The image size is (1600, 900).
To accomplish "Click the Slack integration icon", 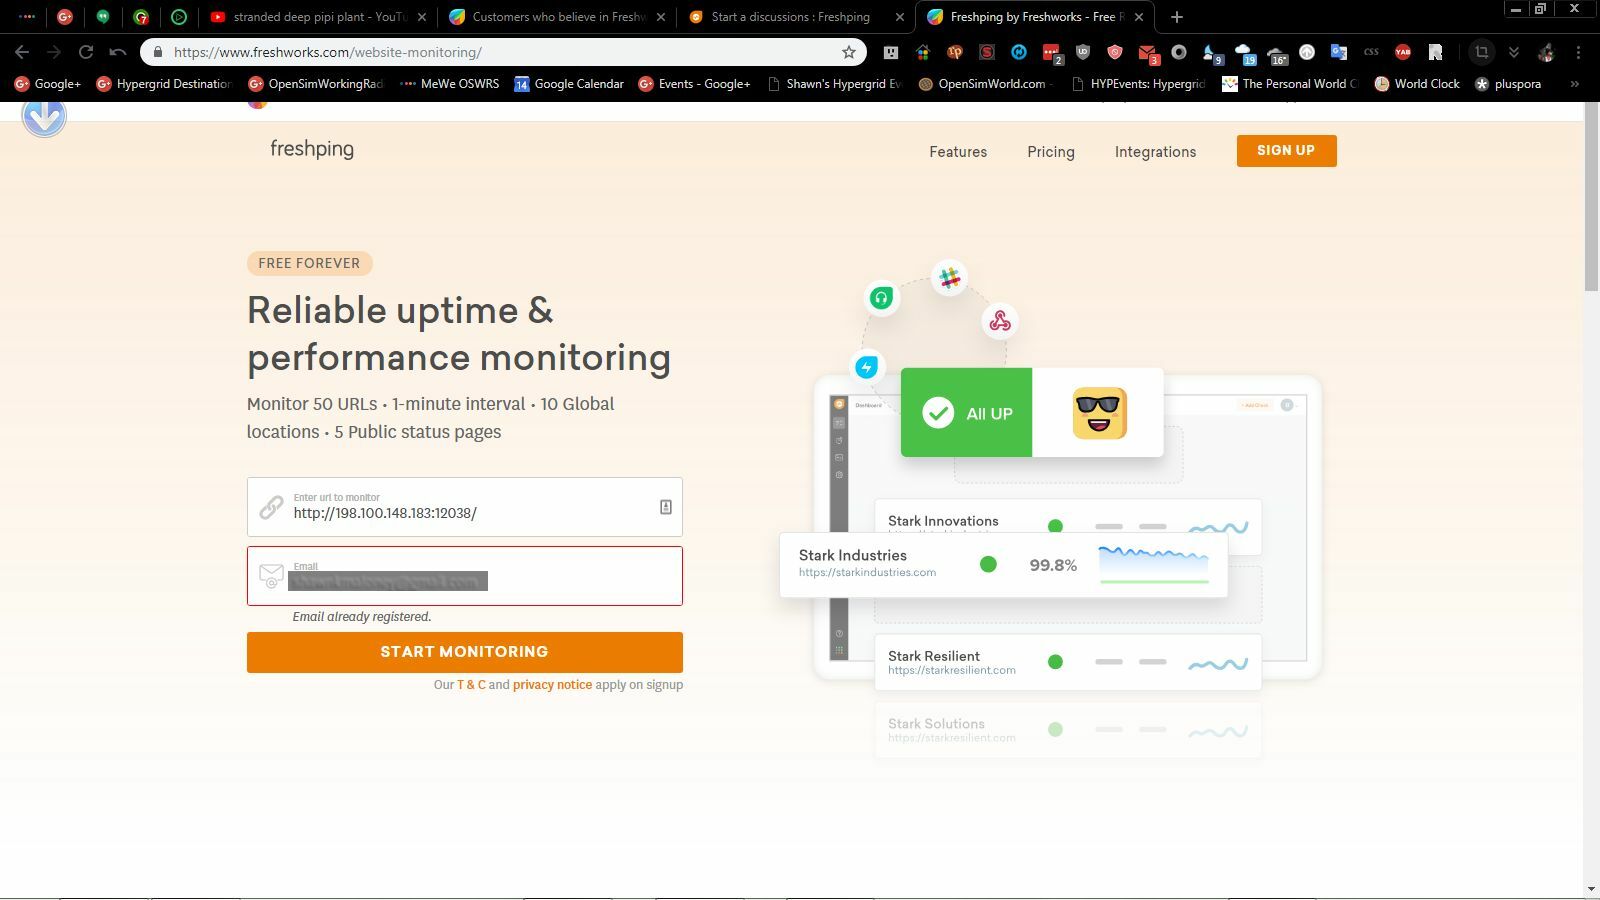I will (x=949, y=278).
